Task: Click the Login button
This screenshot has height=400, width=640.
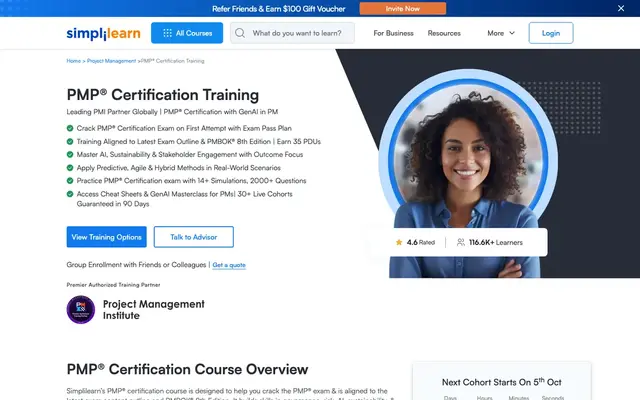Action: [x=551, y=33]
